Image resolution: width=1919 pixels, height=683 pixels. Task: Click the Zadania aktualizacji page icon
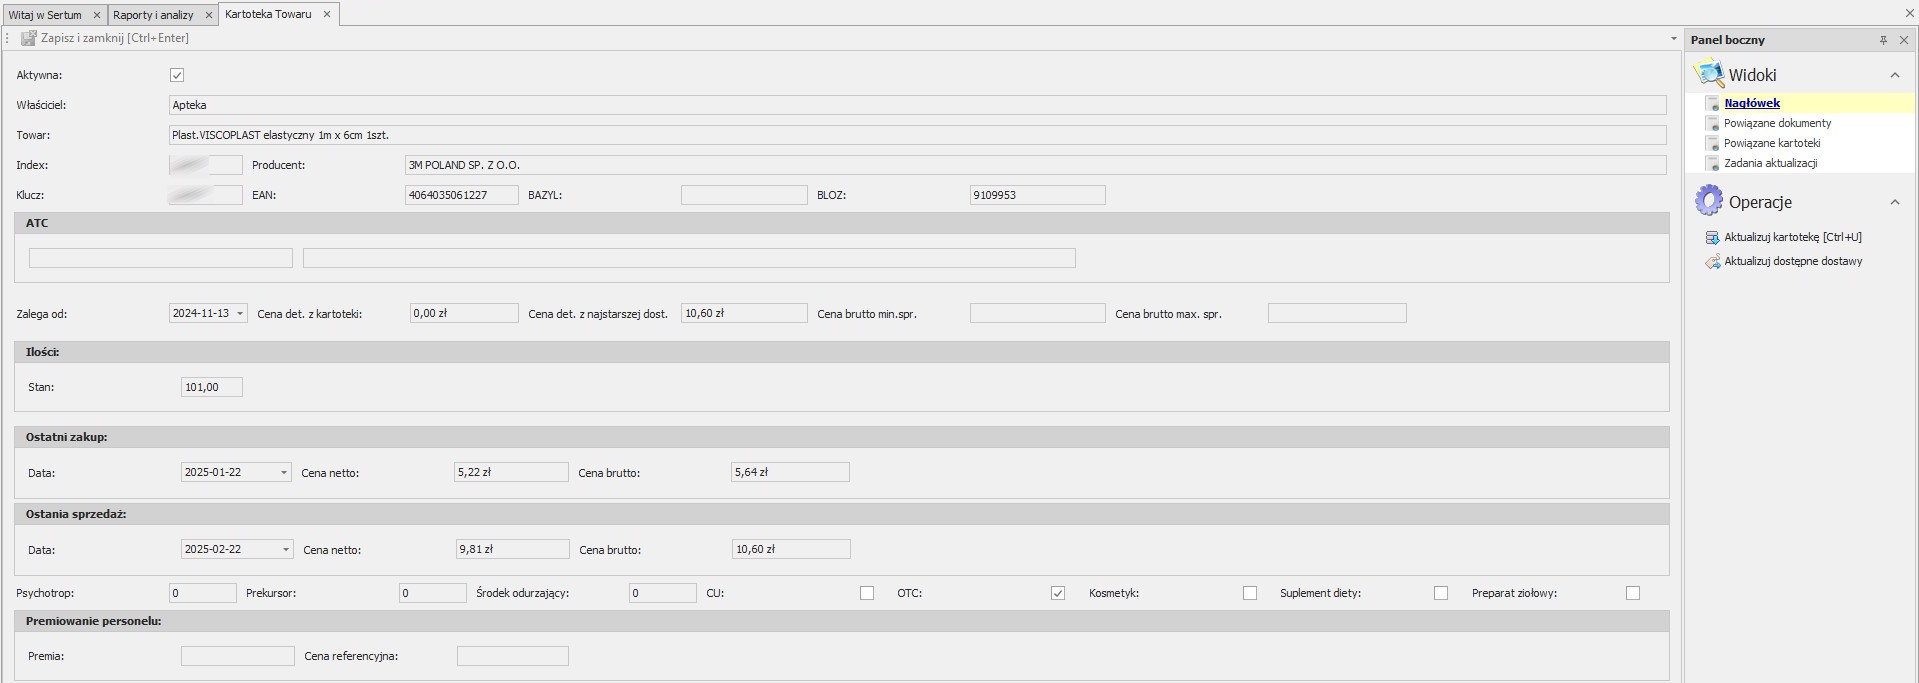point(1712,163)
